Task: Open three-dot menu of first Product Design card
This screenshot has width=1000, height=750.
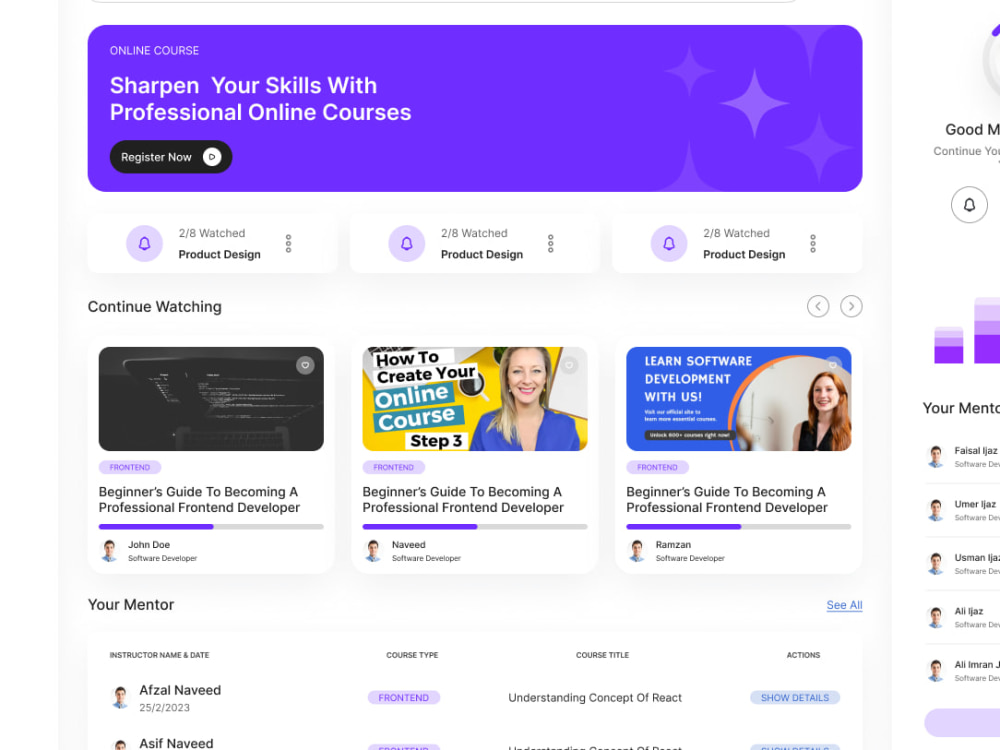Action: 288,244
